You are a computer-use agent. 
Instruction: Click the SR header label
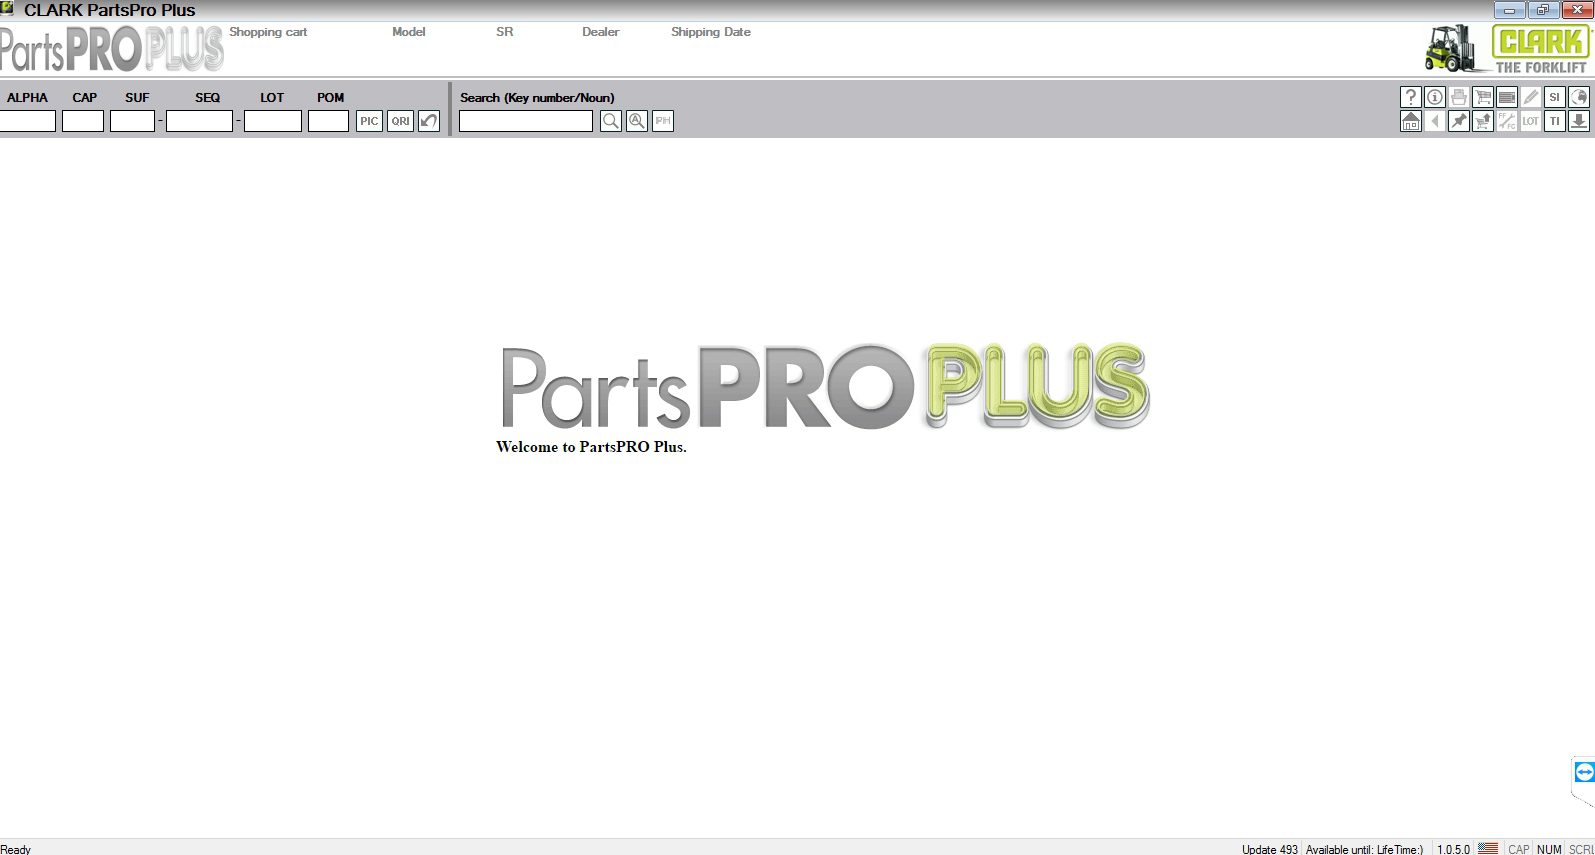(505, 32)
